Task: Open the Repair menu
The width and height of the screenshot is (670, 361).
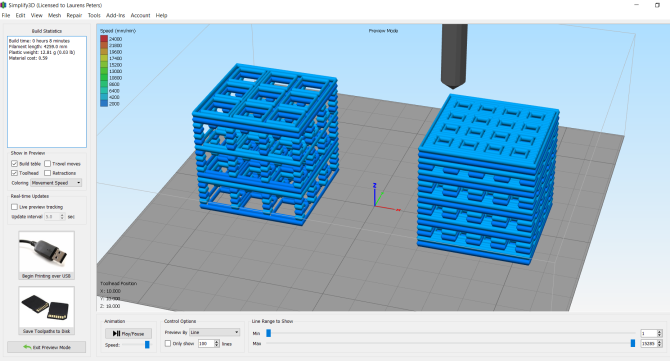Action: [74, 15]
